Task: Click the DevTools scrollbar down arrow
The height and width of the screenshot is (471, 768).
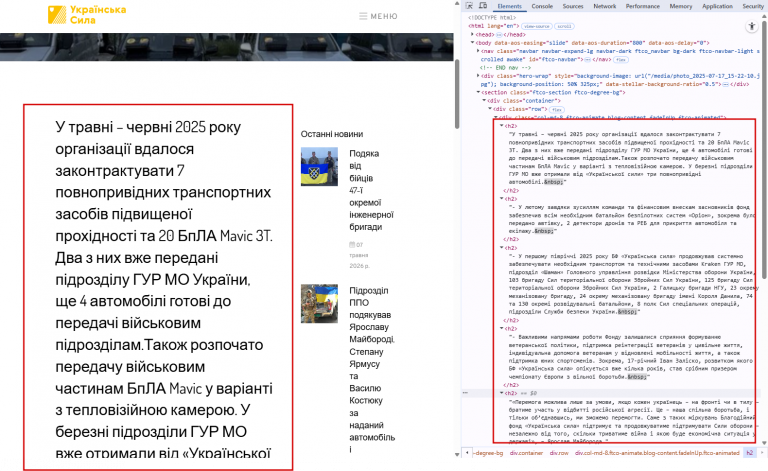Action: coord(764,443)
